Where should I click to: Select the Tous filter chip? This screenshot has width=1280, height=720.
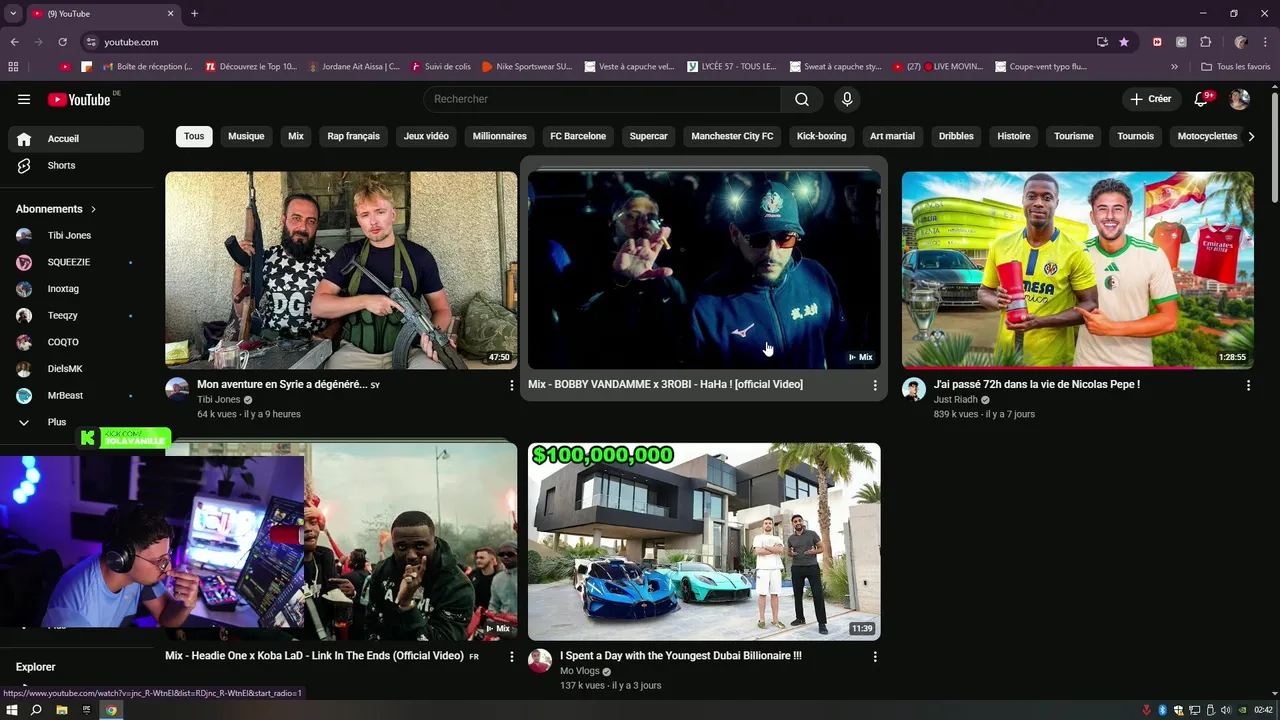[x=194, y=136]
